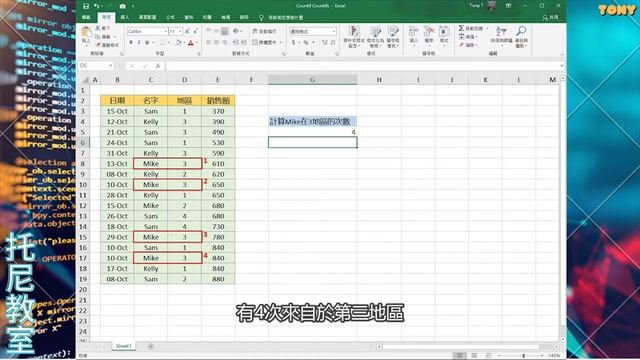Image resolution: width=640 pixels, height=360 pixels.
Task: Open the Fill dropdown in editing group
Action: point(468,37)
